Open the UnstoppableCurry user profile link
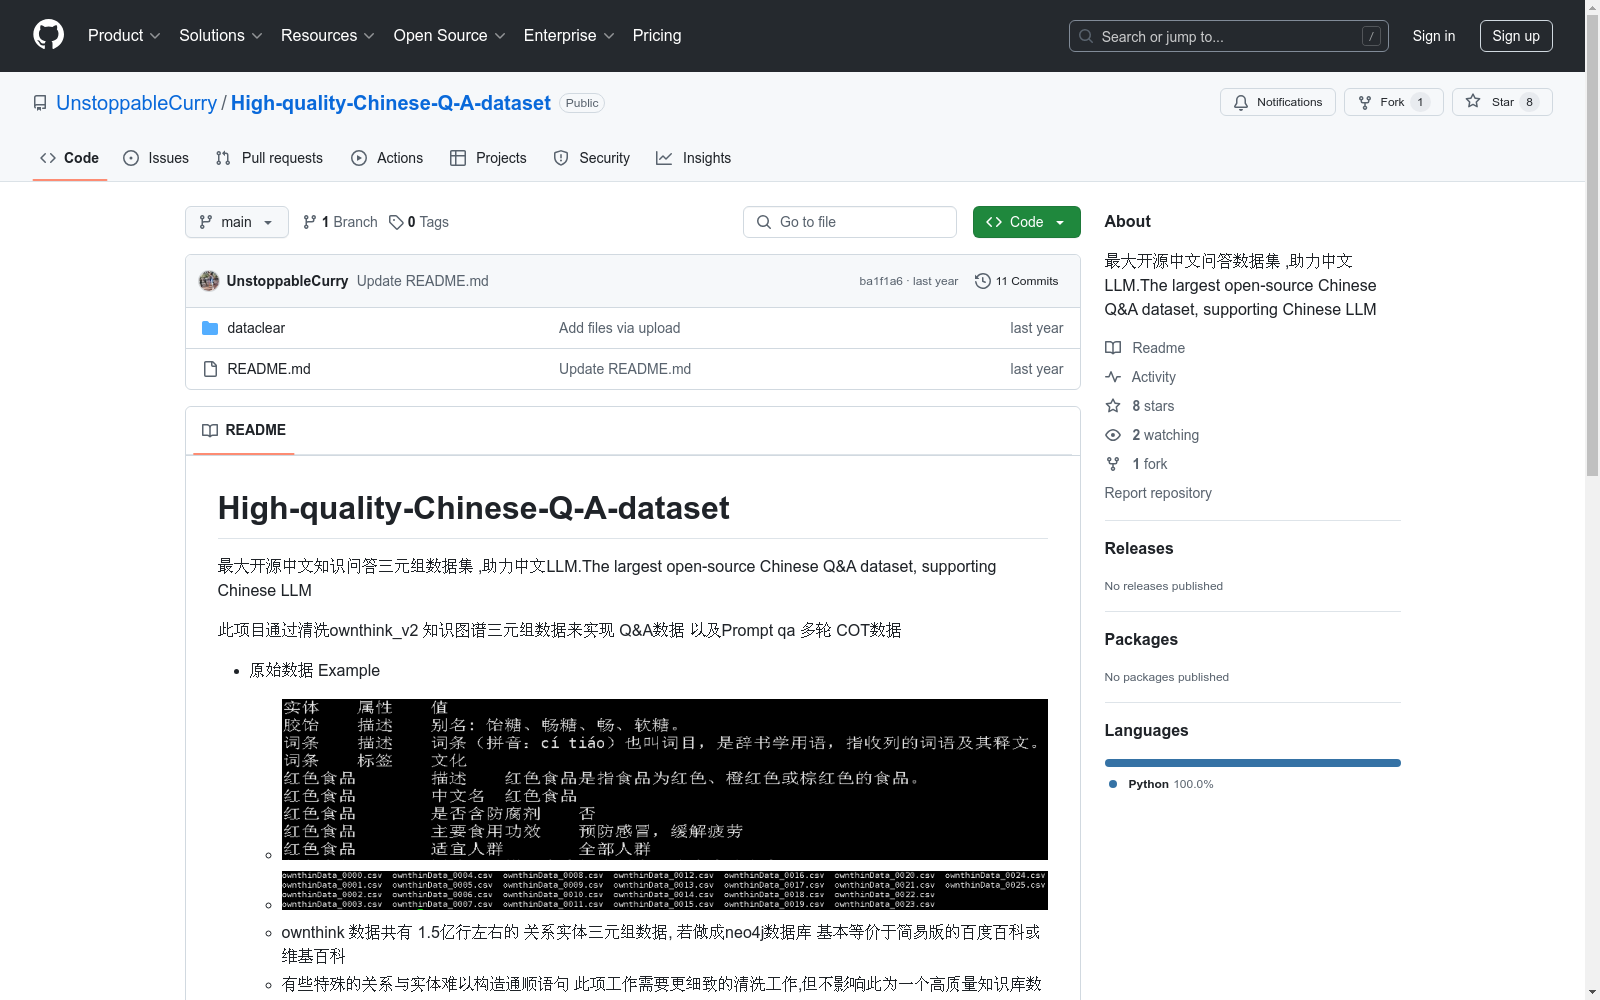Image resolution: width=1600 pixels, height=1000 pixels. (x=136, y=103)
